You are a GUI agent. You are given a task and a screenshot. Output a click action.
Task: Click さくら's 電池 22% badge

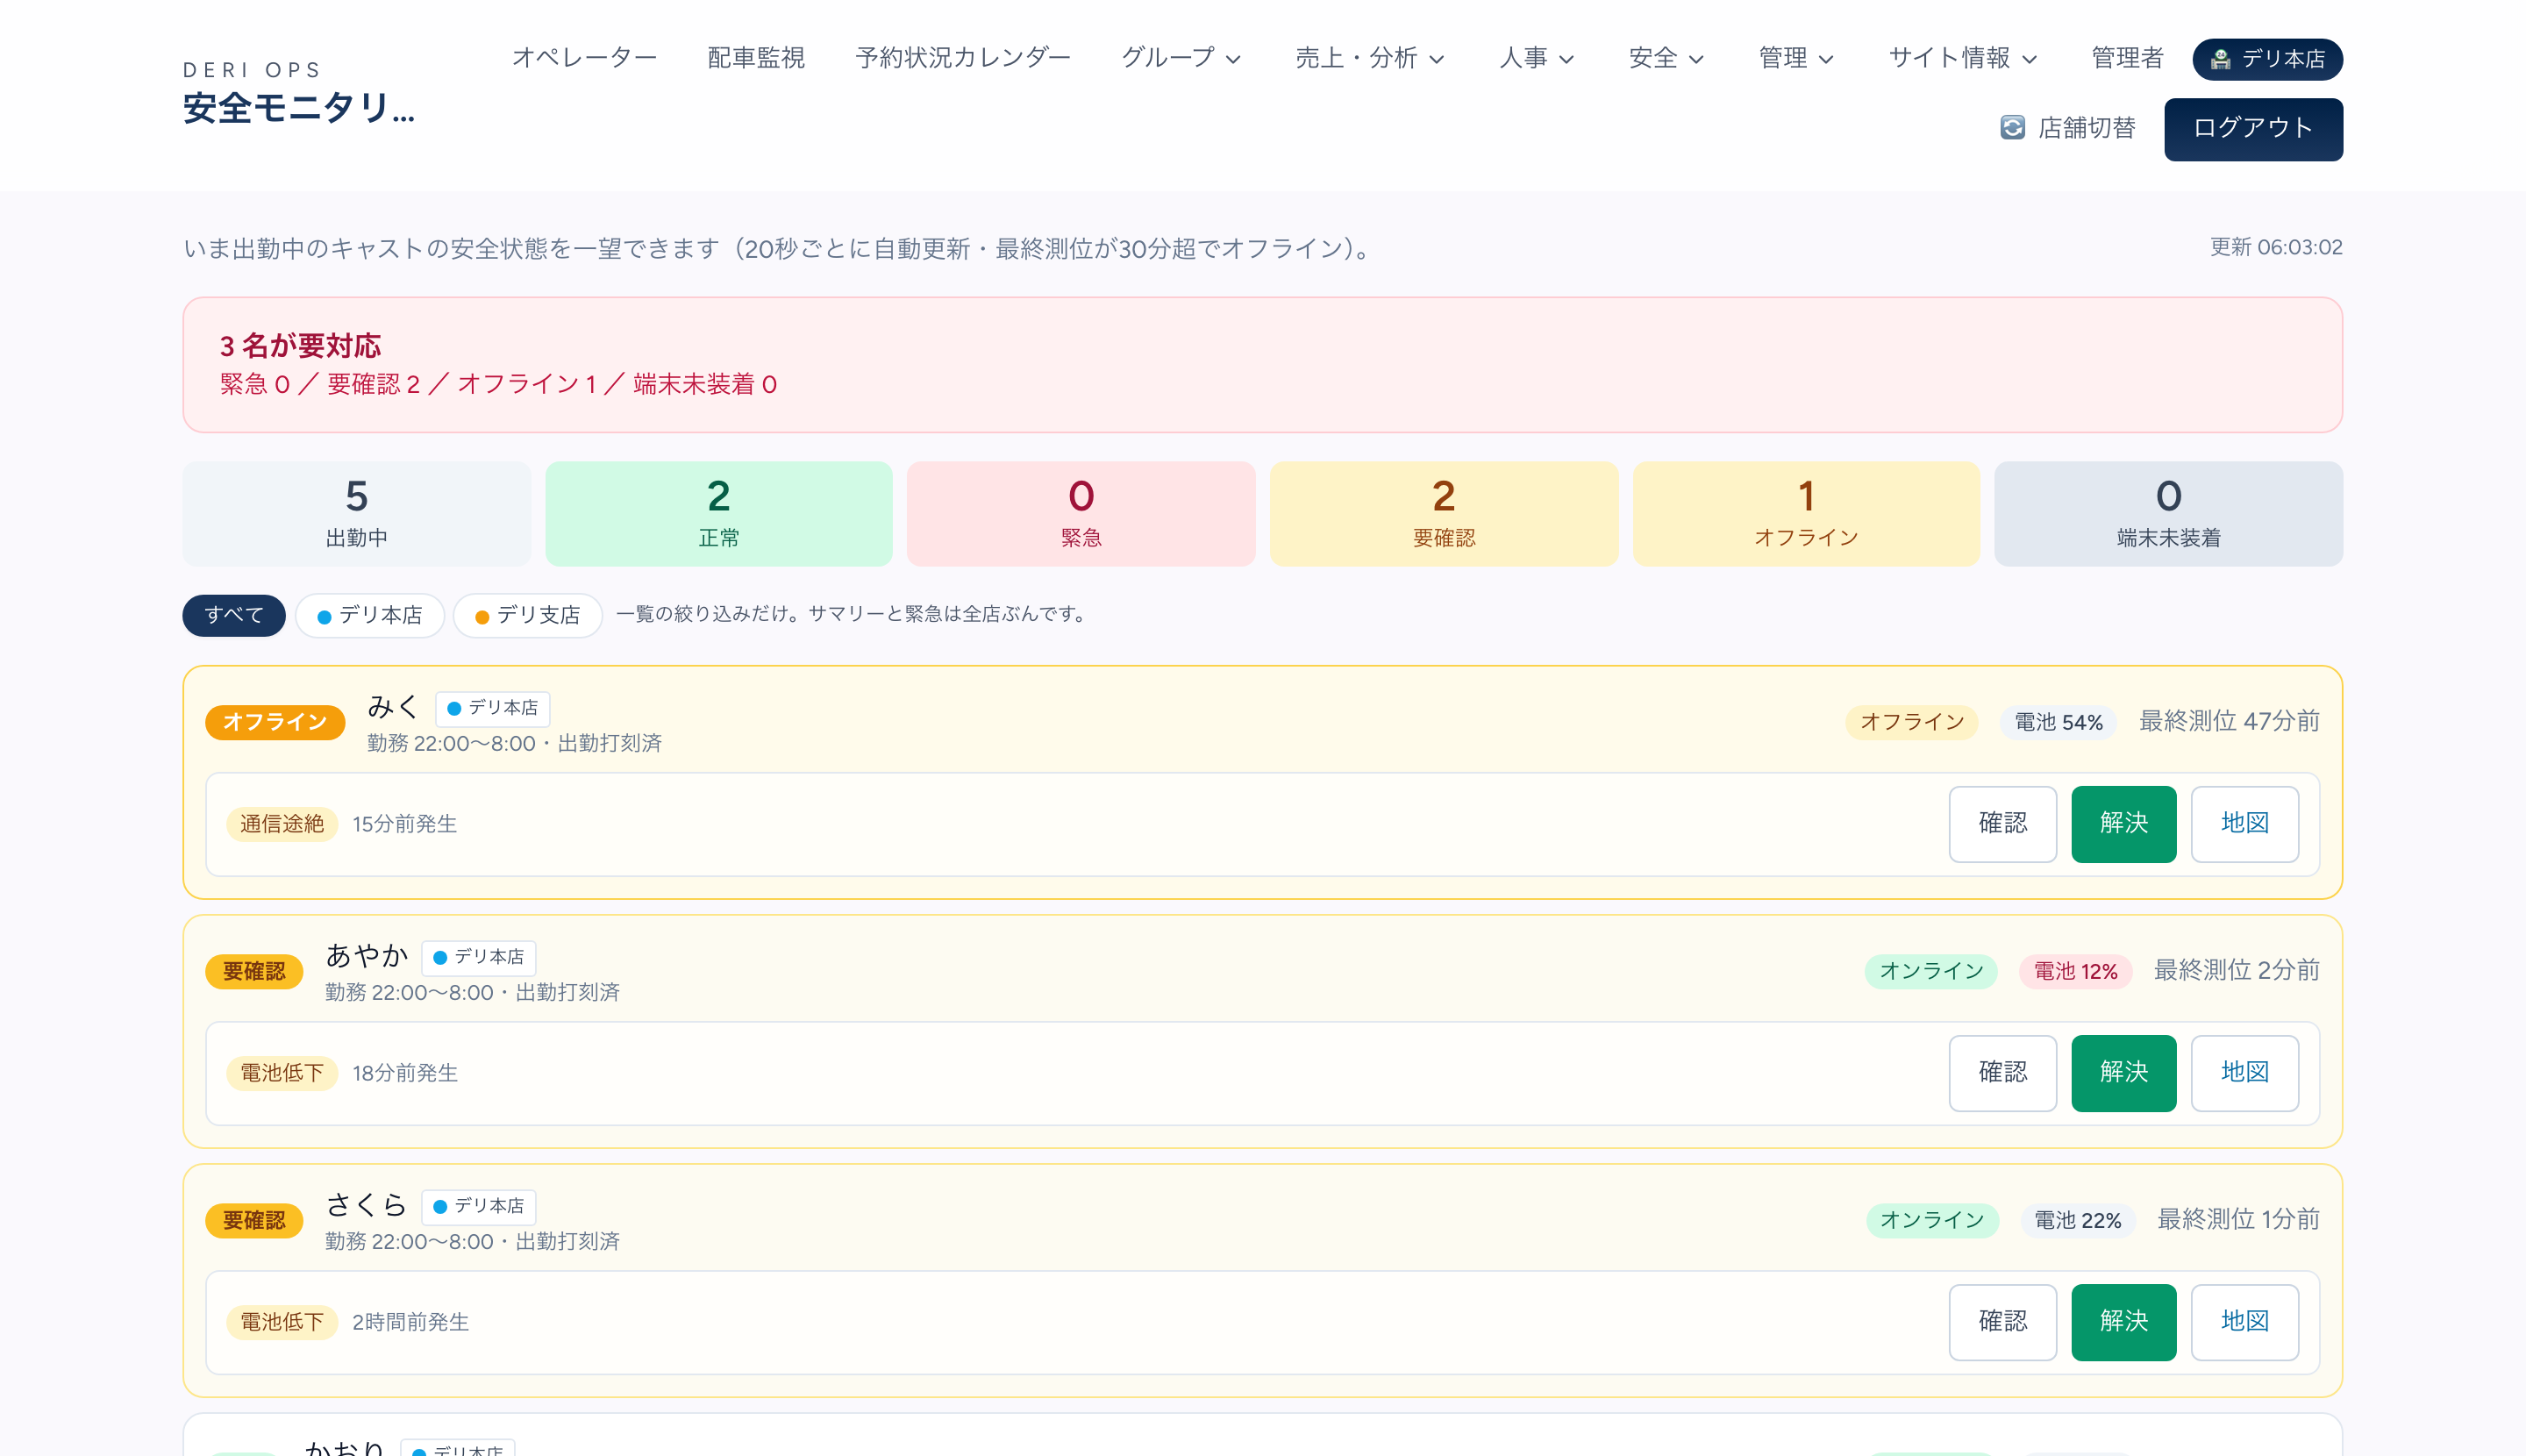click(x=2078, y=1220)
